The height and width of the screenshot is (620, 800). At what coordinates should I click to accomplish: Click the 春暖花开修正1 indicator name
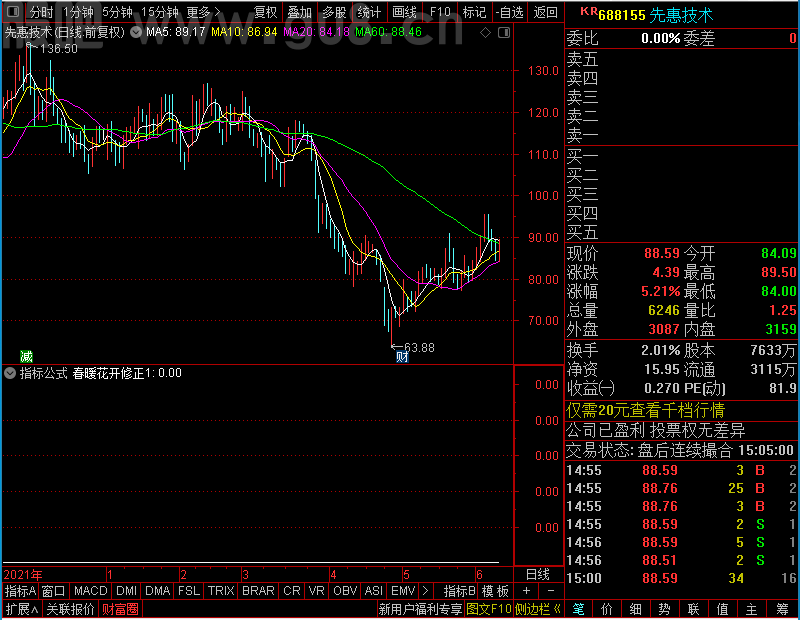coord(111,373)
